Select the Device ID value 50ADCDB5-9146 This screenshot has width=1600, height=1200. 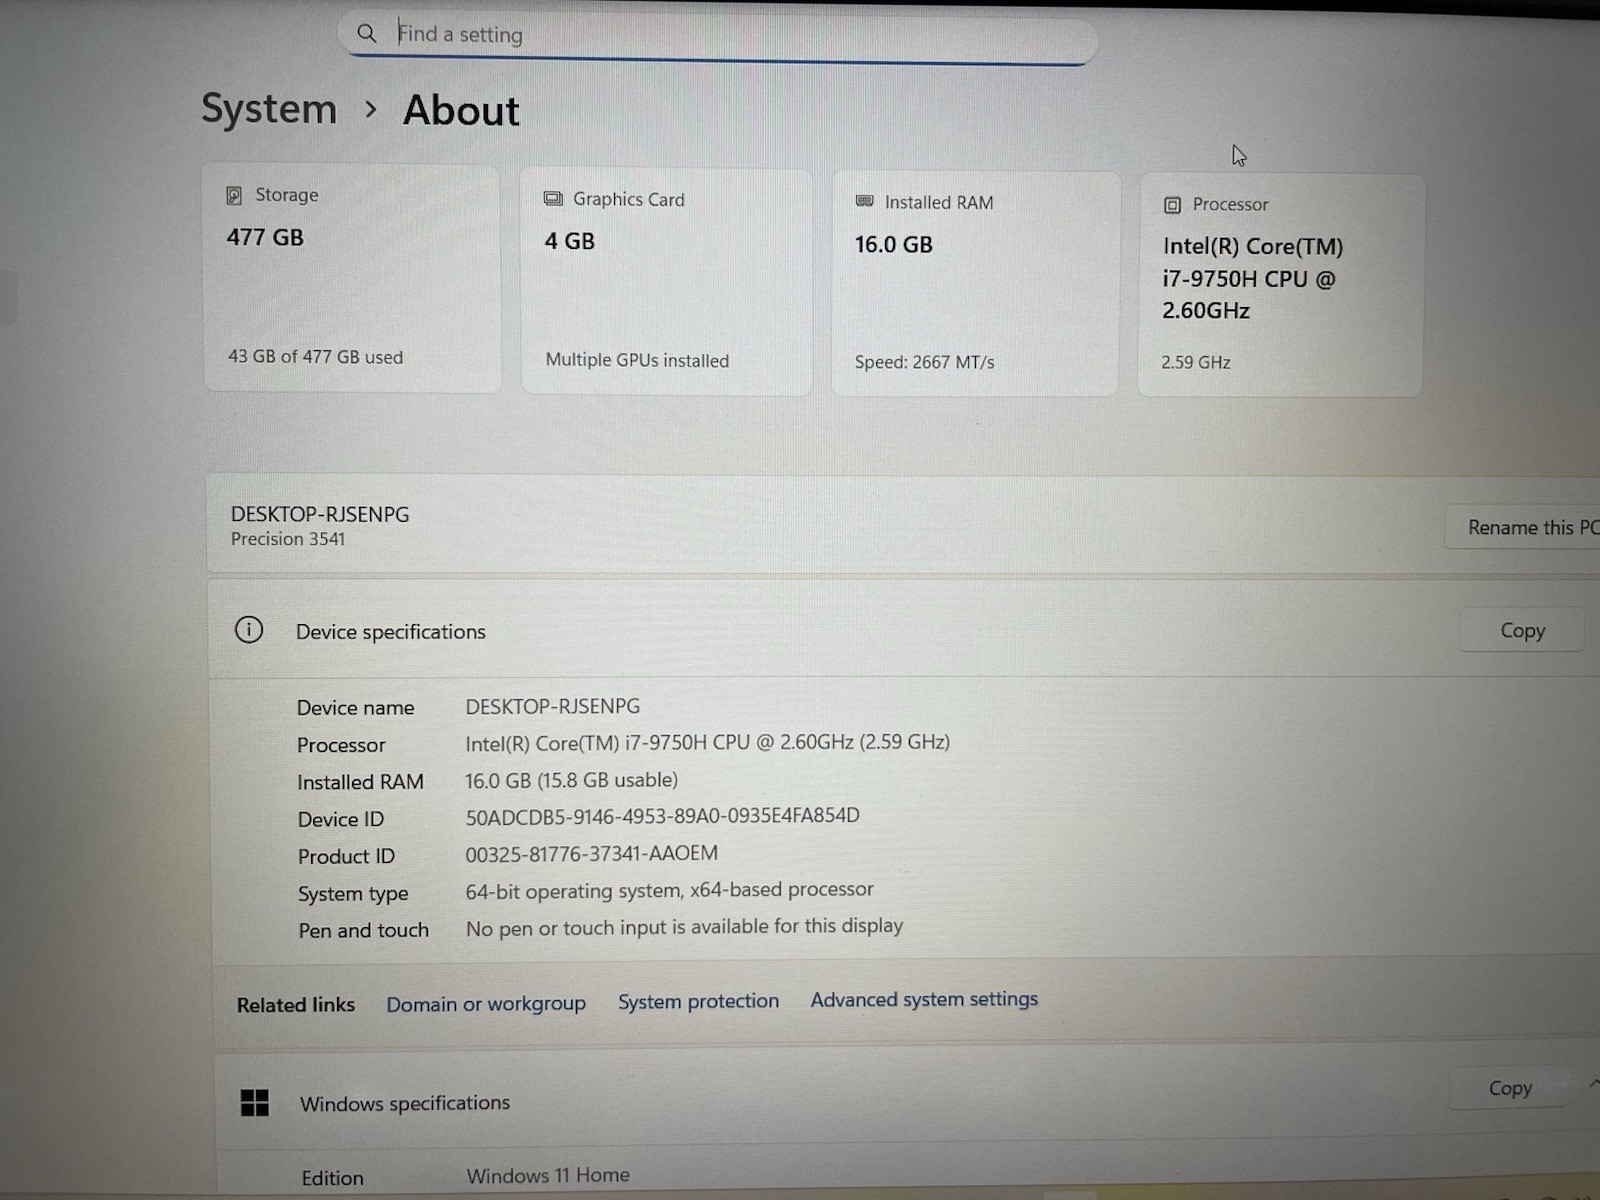(662, 815)
